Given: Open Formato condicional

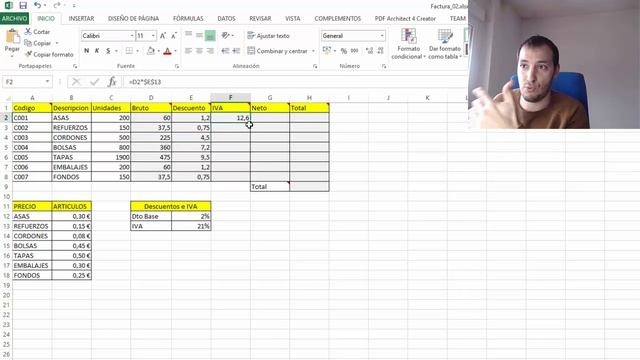Looking at the screenshot, I should (408, 44).
